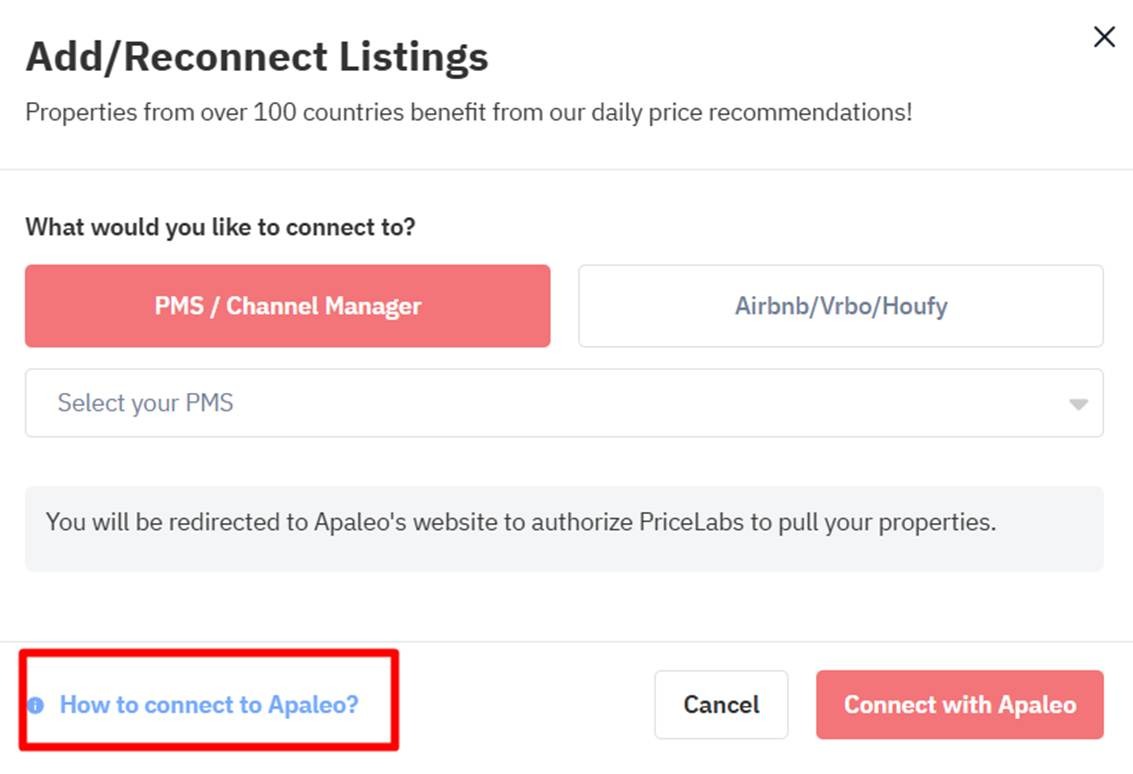Close the Add/Reconnect Listings dialog
Screen dimensions: 1133x774
(1104, 38)
